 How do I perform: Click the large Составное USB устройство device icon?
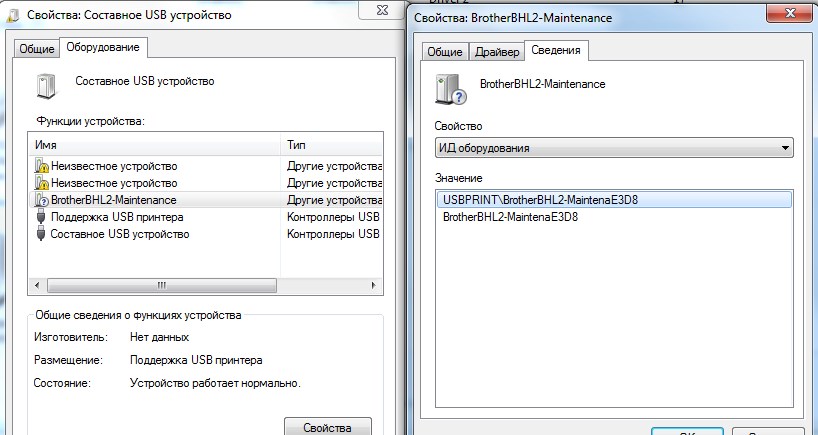point(46,86)
